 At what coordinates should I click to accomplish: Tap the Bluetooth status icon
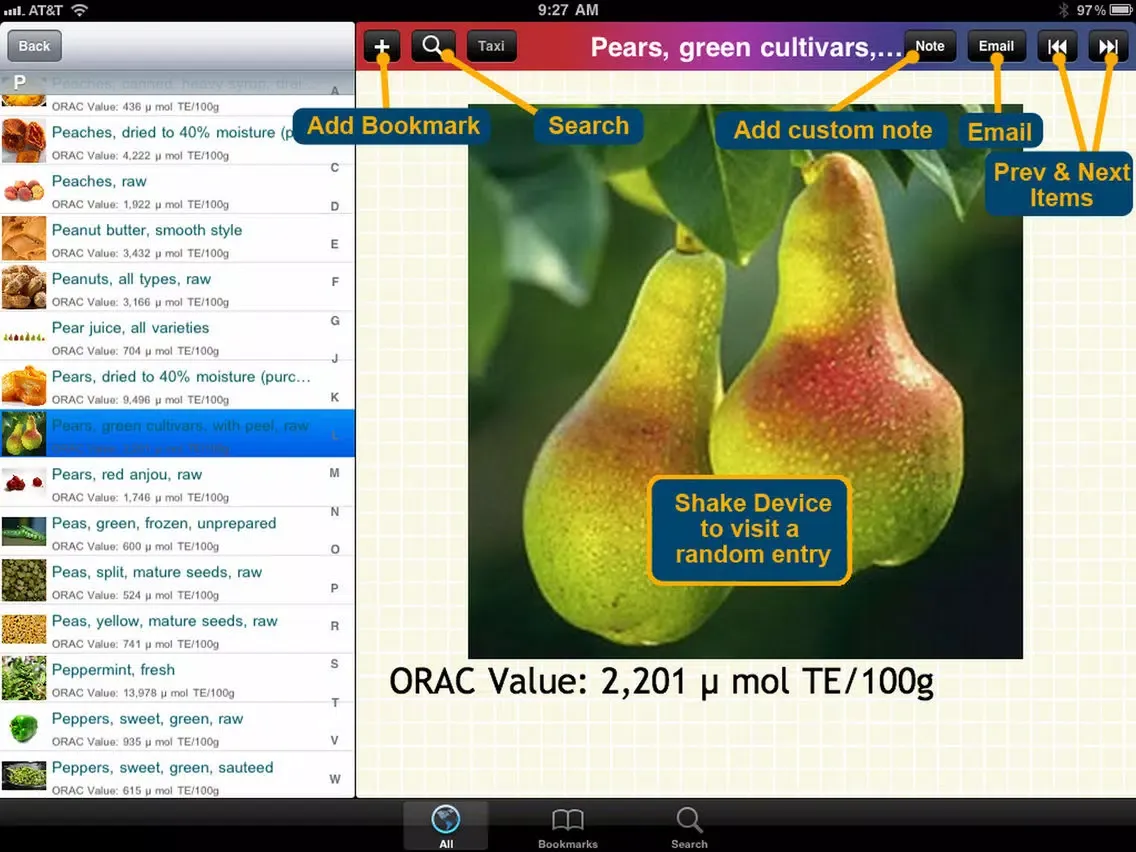[1064, 10]
